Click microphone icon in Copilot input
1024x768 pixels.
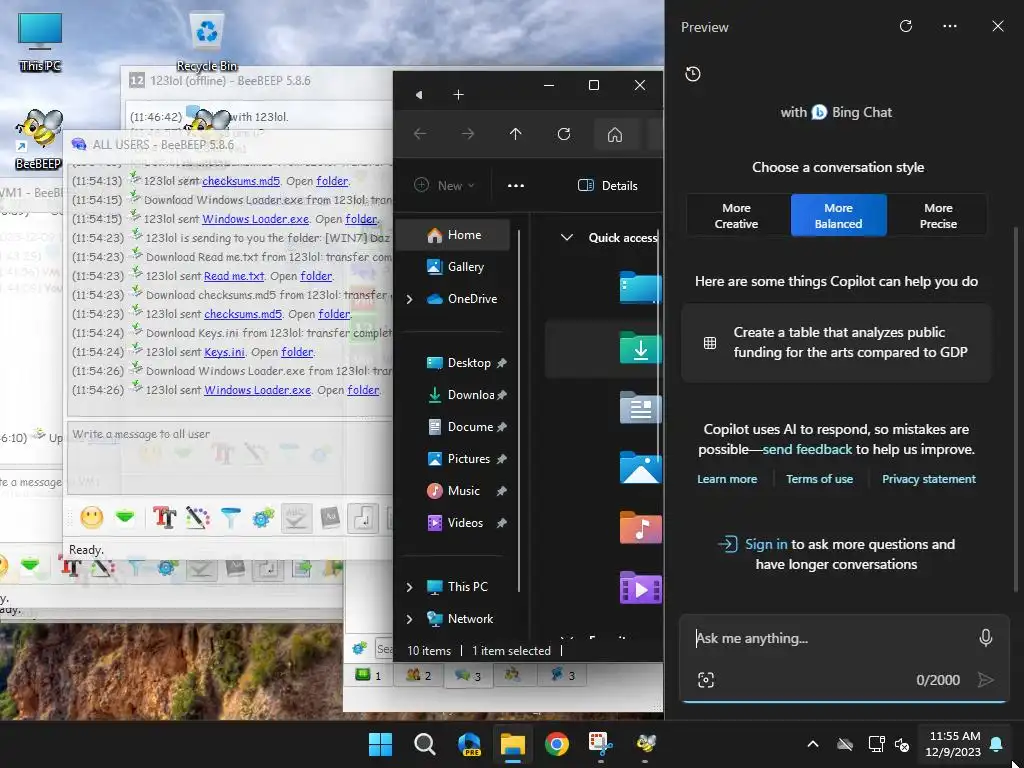[x=985, y=638]
